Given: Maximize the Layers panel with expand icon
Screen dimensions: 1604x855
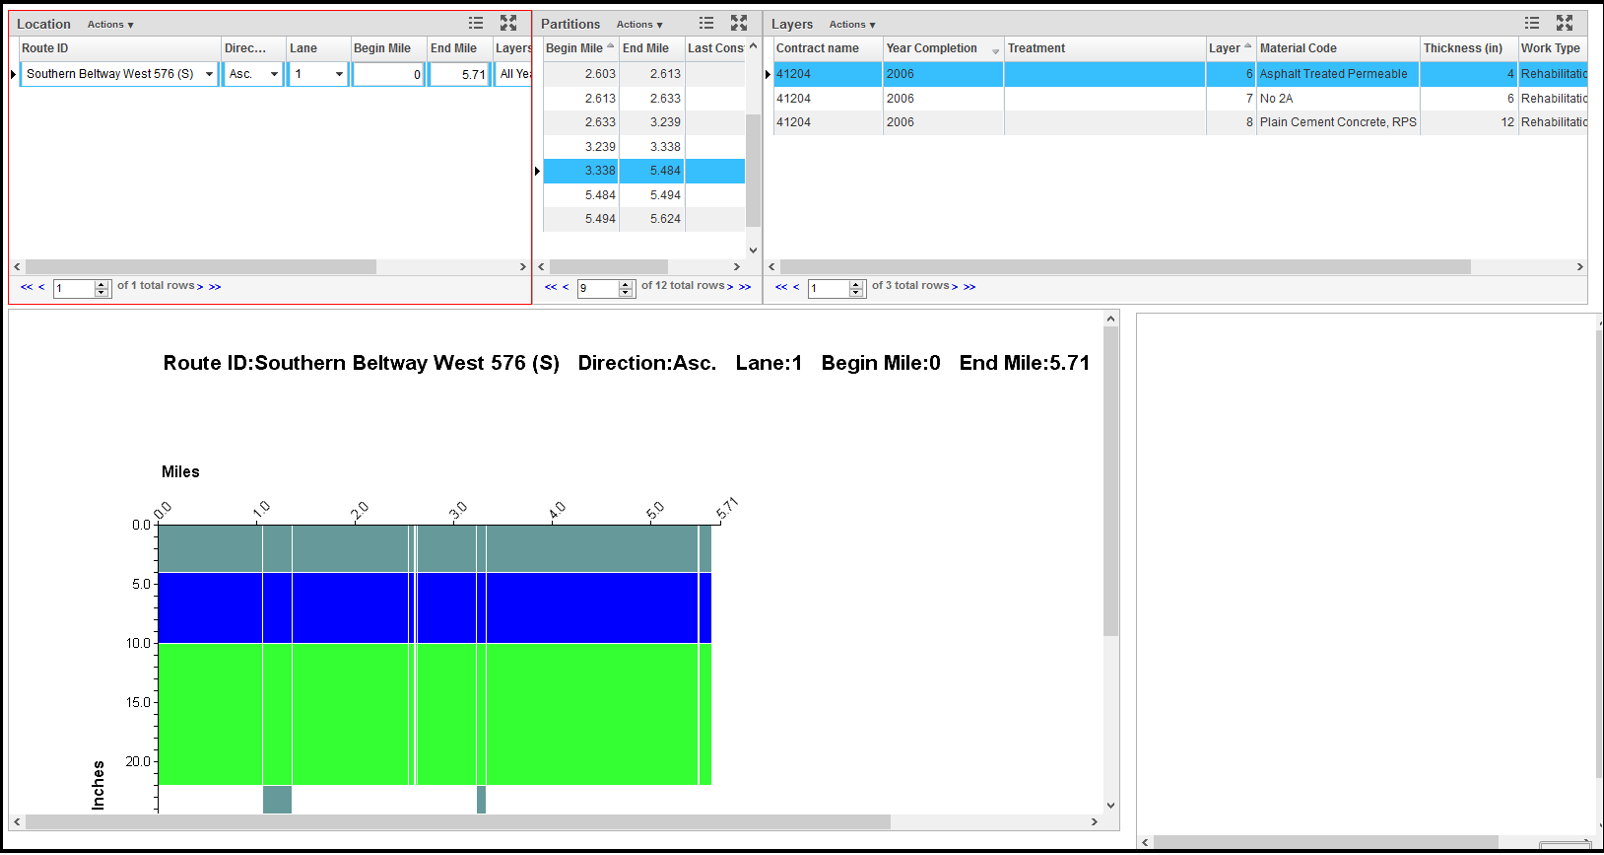Looking at the screenshot, I should (x=1564, y=23).
